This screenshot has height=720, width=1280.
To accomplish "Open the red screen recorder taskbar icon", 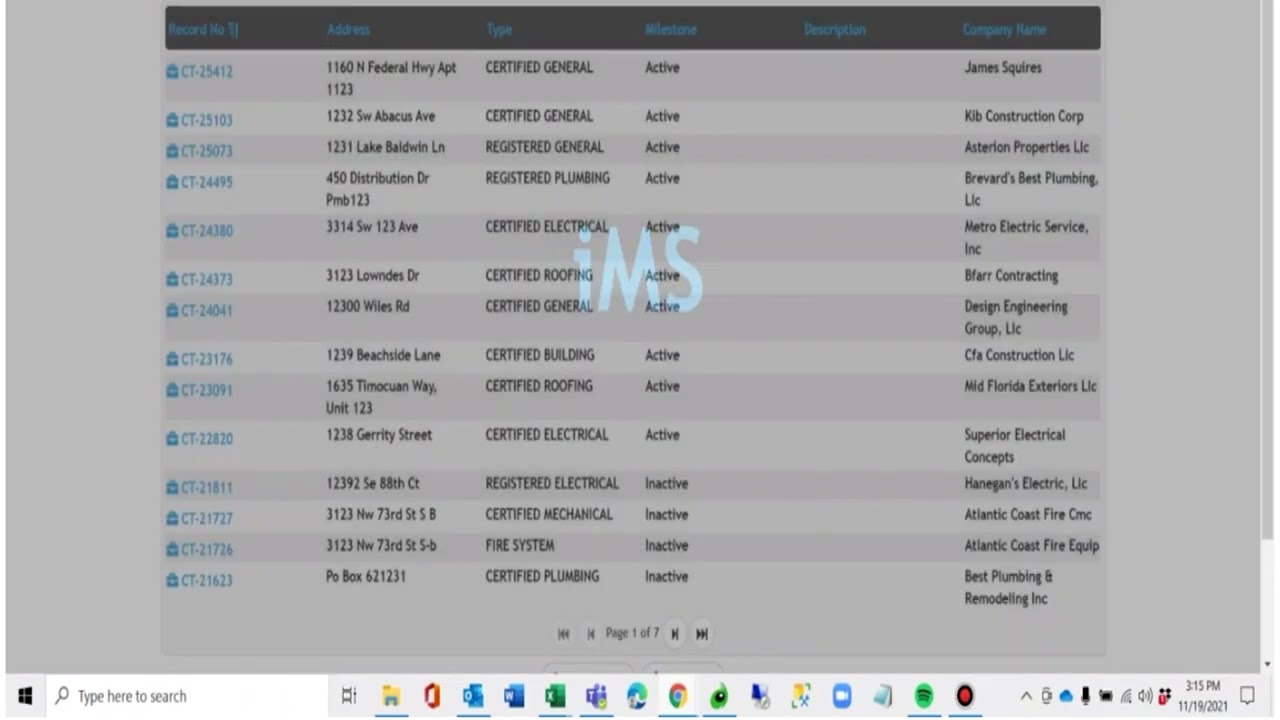I will (x=965, y=696).
